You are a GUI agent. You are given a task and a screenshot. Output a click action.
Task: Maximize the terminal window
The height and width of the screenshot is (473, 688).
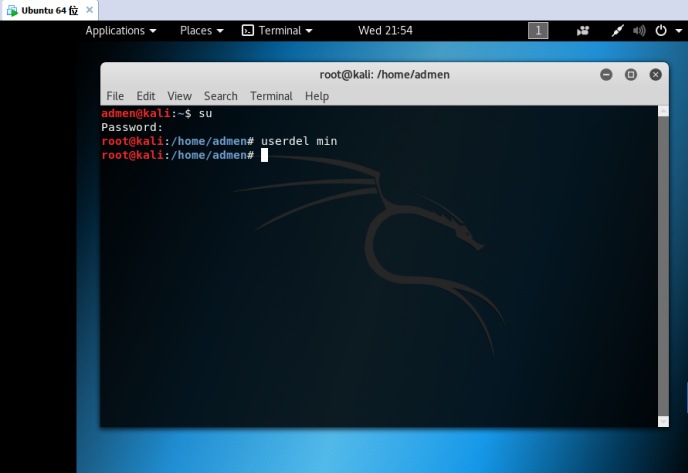tap(631, 75)
